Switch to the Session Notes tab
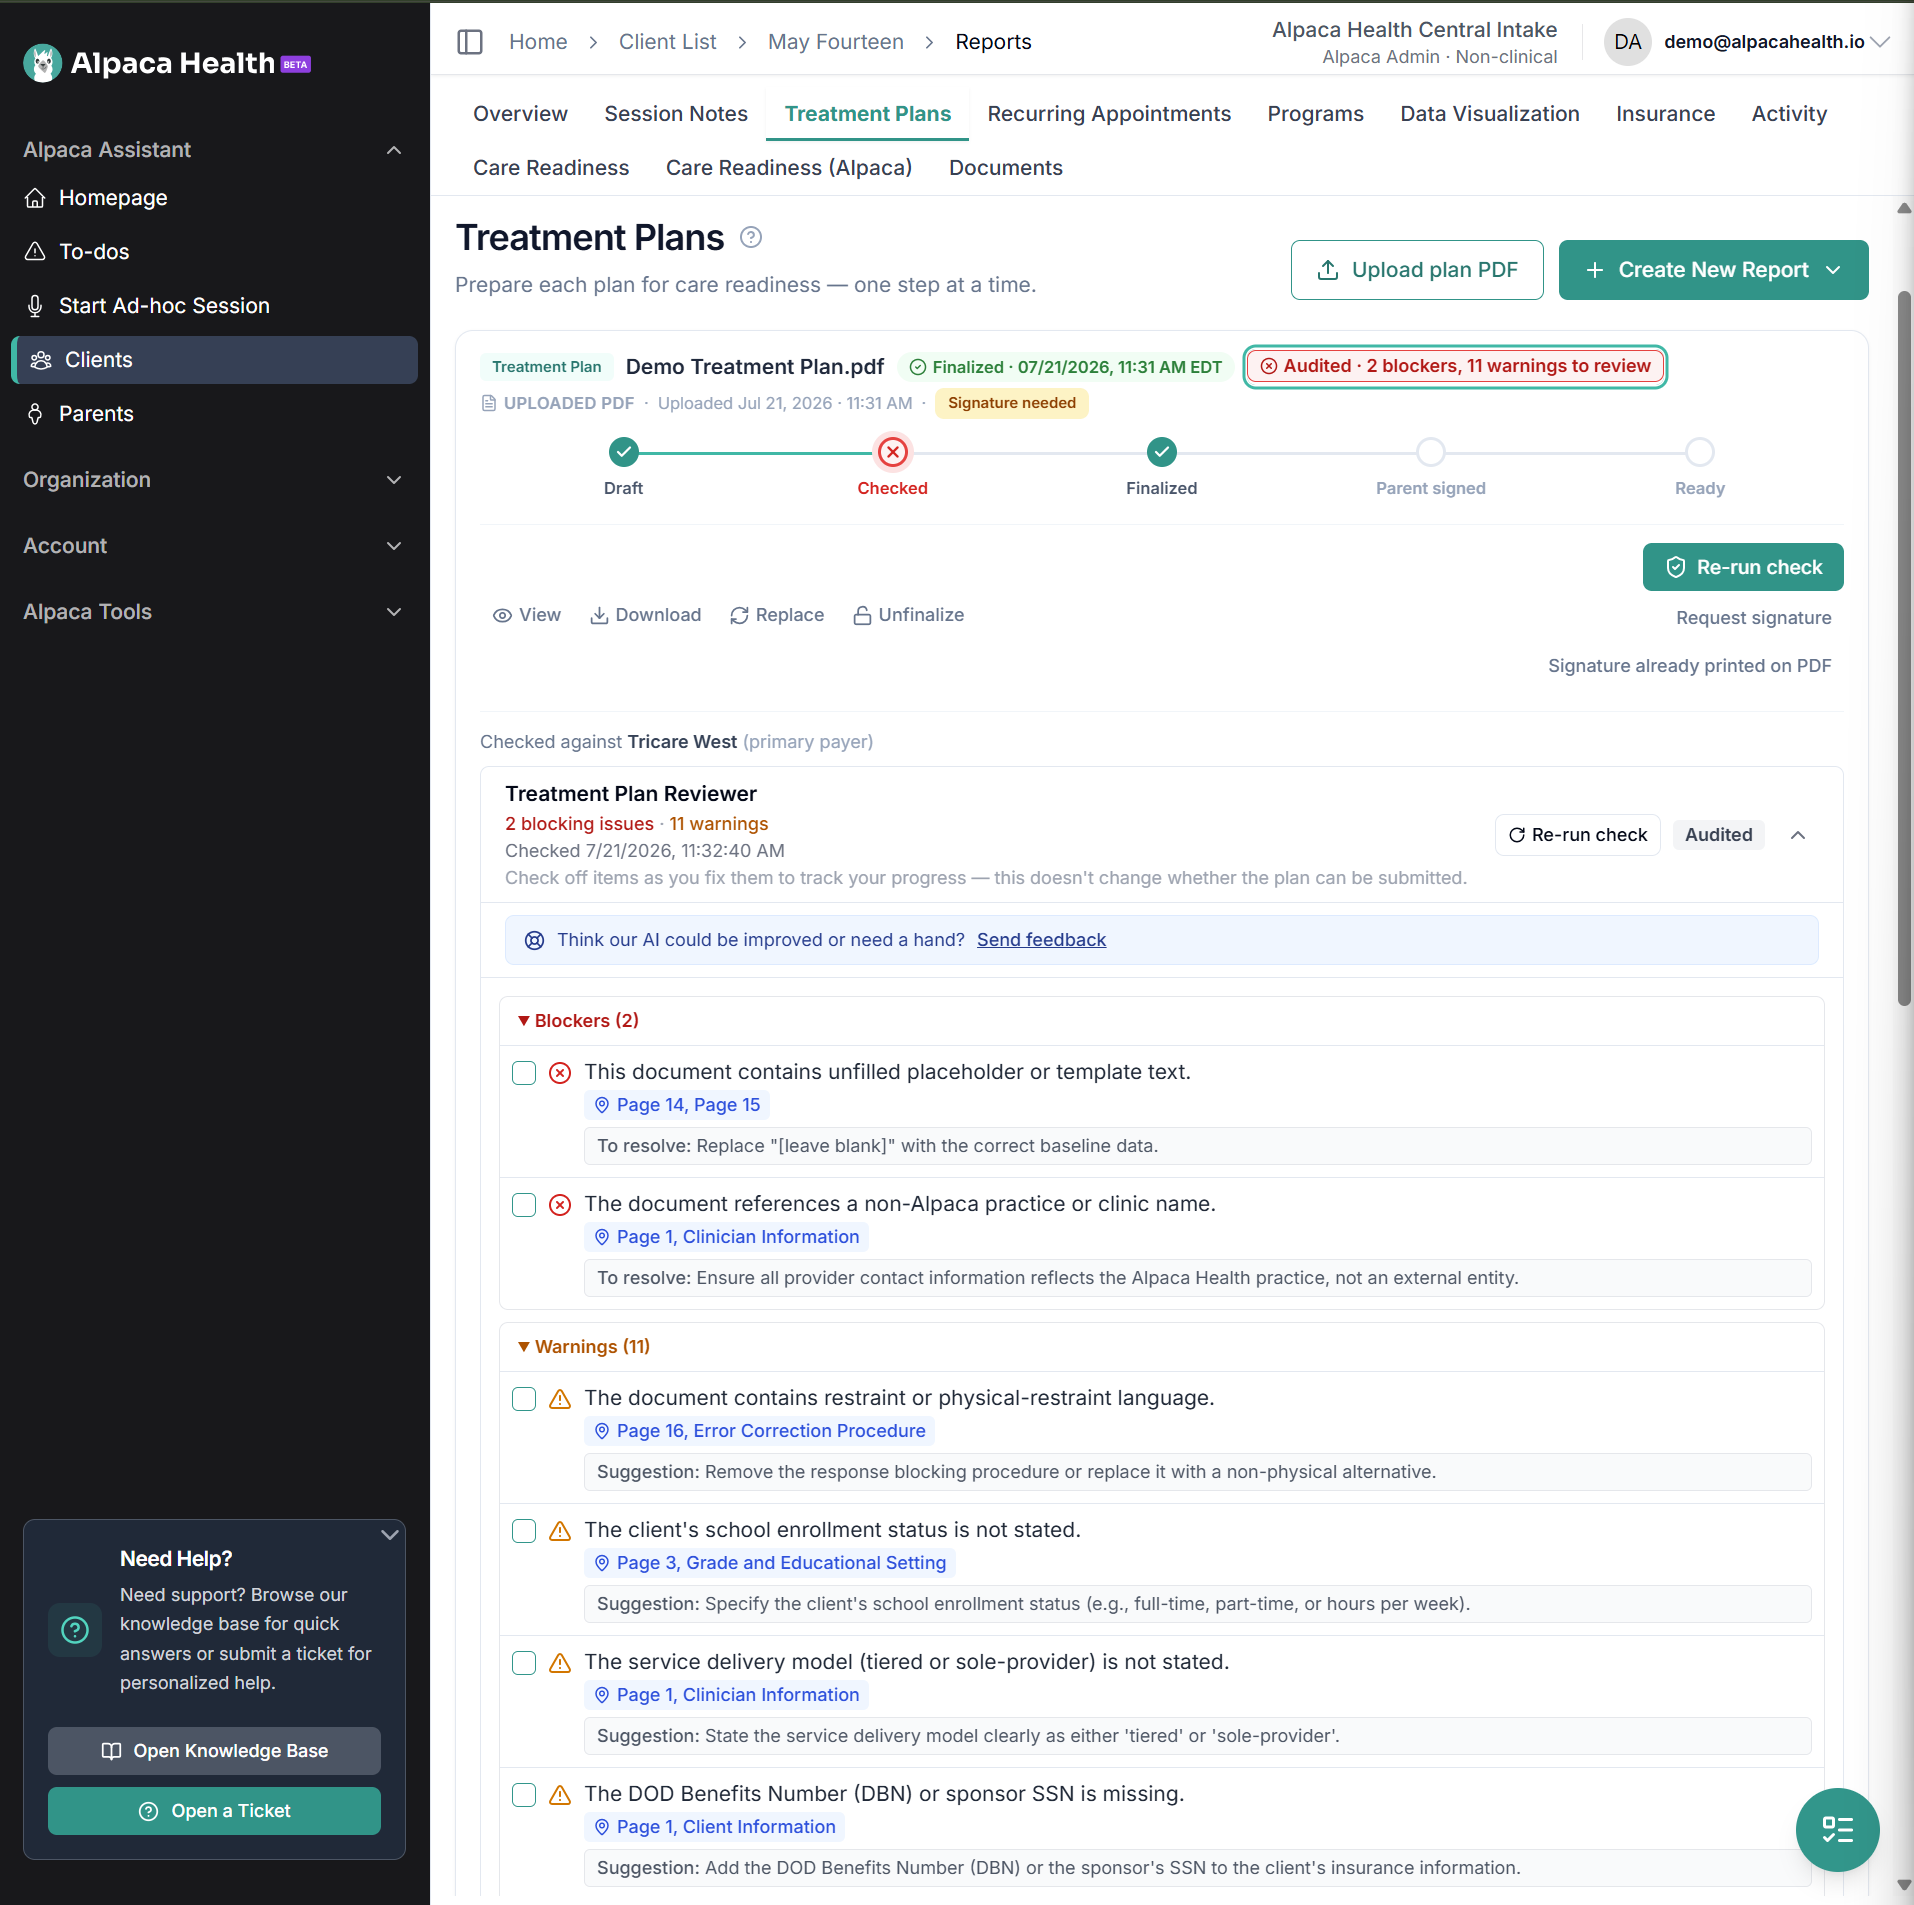1914x1905 pixels. point(676,114)
